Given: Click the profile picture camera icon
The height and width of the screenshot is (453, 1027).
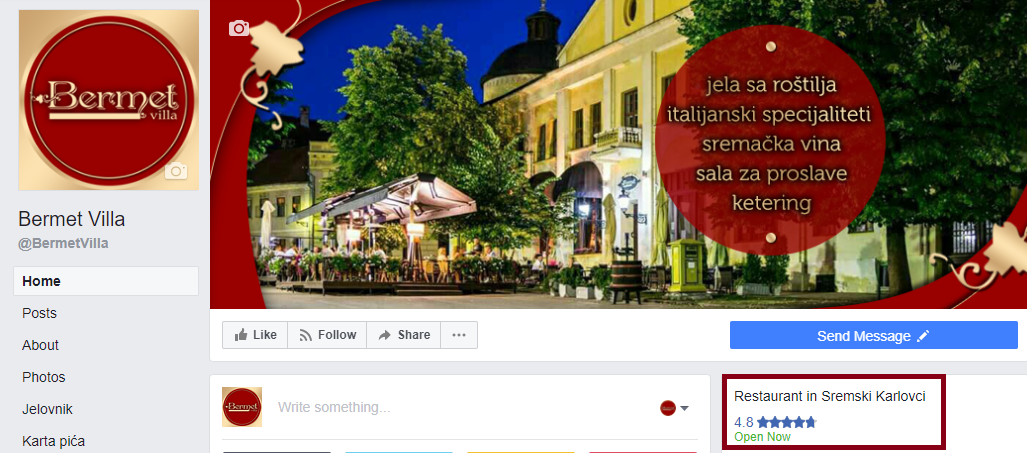Looking at the screenshot, I should click(x=176, y=171).
